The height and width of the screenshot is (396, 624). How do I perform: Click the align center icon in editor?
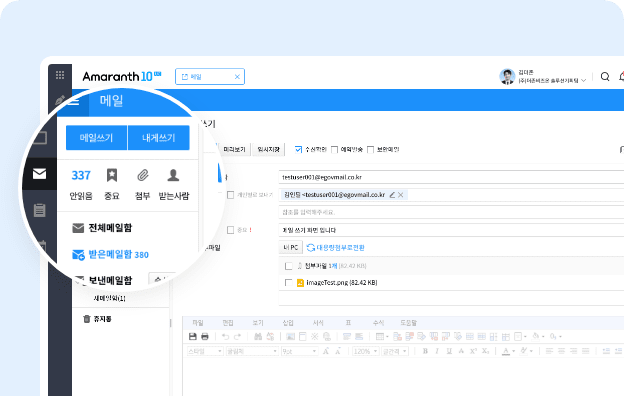coord(561,351)
